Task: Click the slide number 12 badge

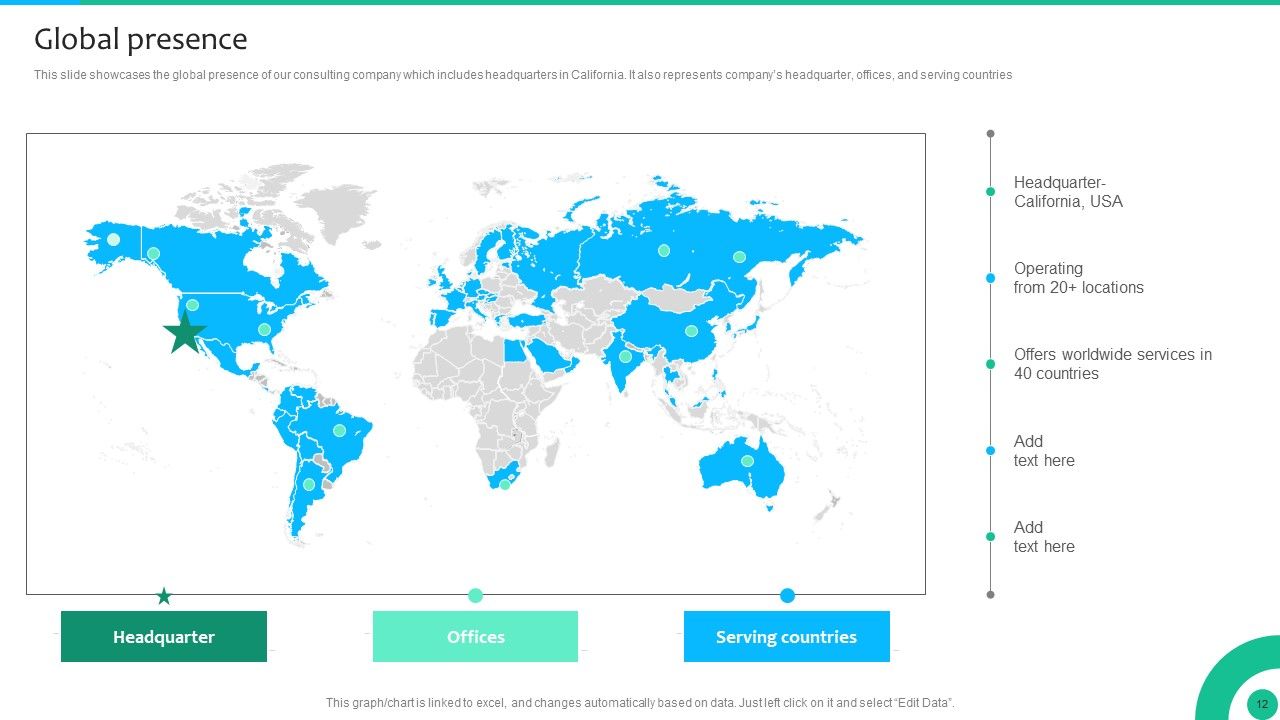Action: [1262, 704]
